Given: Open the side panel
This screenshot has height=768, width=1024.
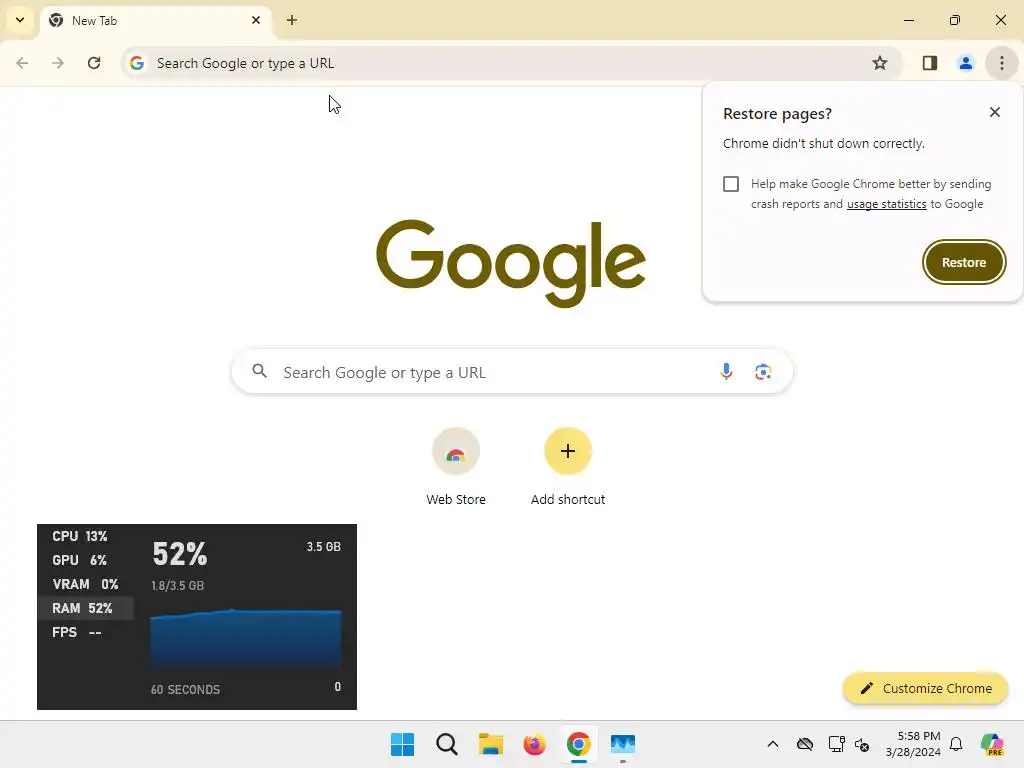Looking at the screenshot, I should coord(930,63).
